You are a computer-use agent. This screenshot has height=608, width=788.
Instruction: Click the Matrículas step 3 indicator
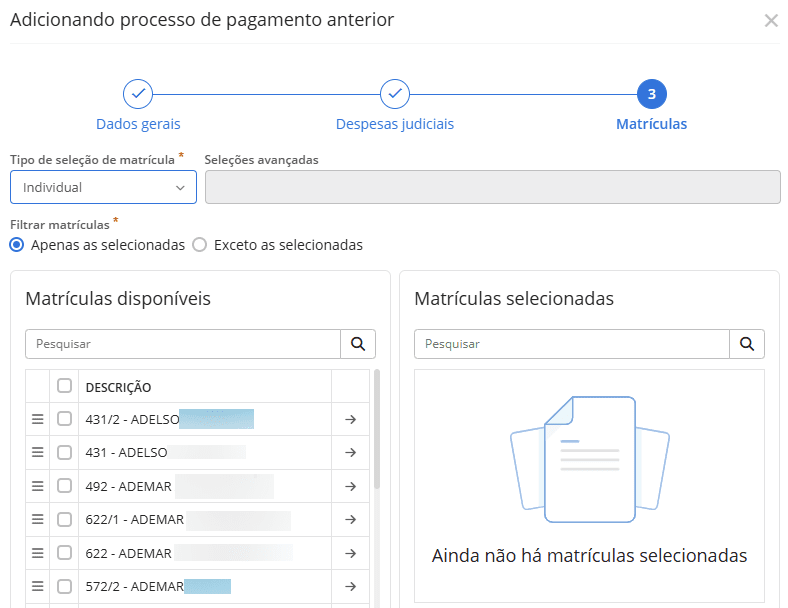(651, 95)
